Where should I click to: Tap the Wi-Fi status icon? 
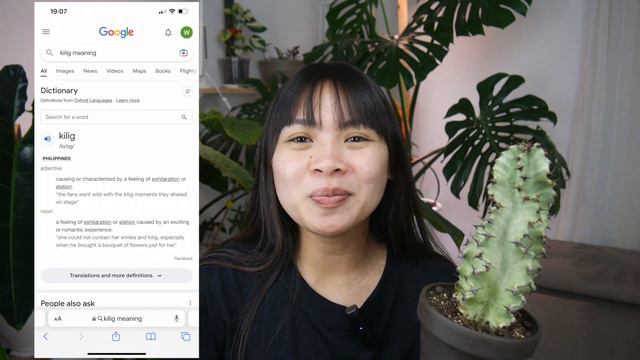(x=172, y=11)
